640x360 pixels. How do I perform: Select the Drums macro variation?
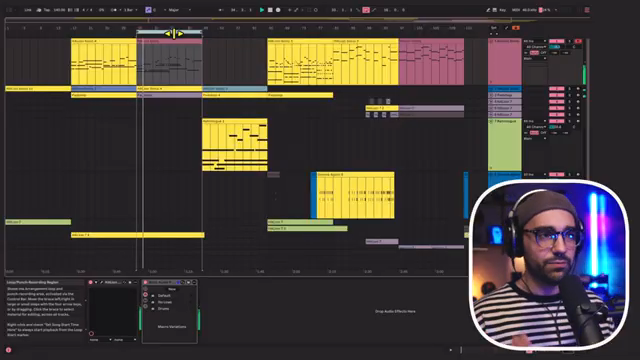tap(163, 309)
